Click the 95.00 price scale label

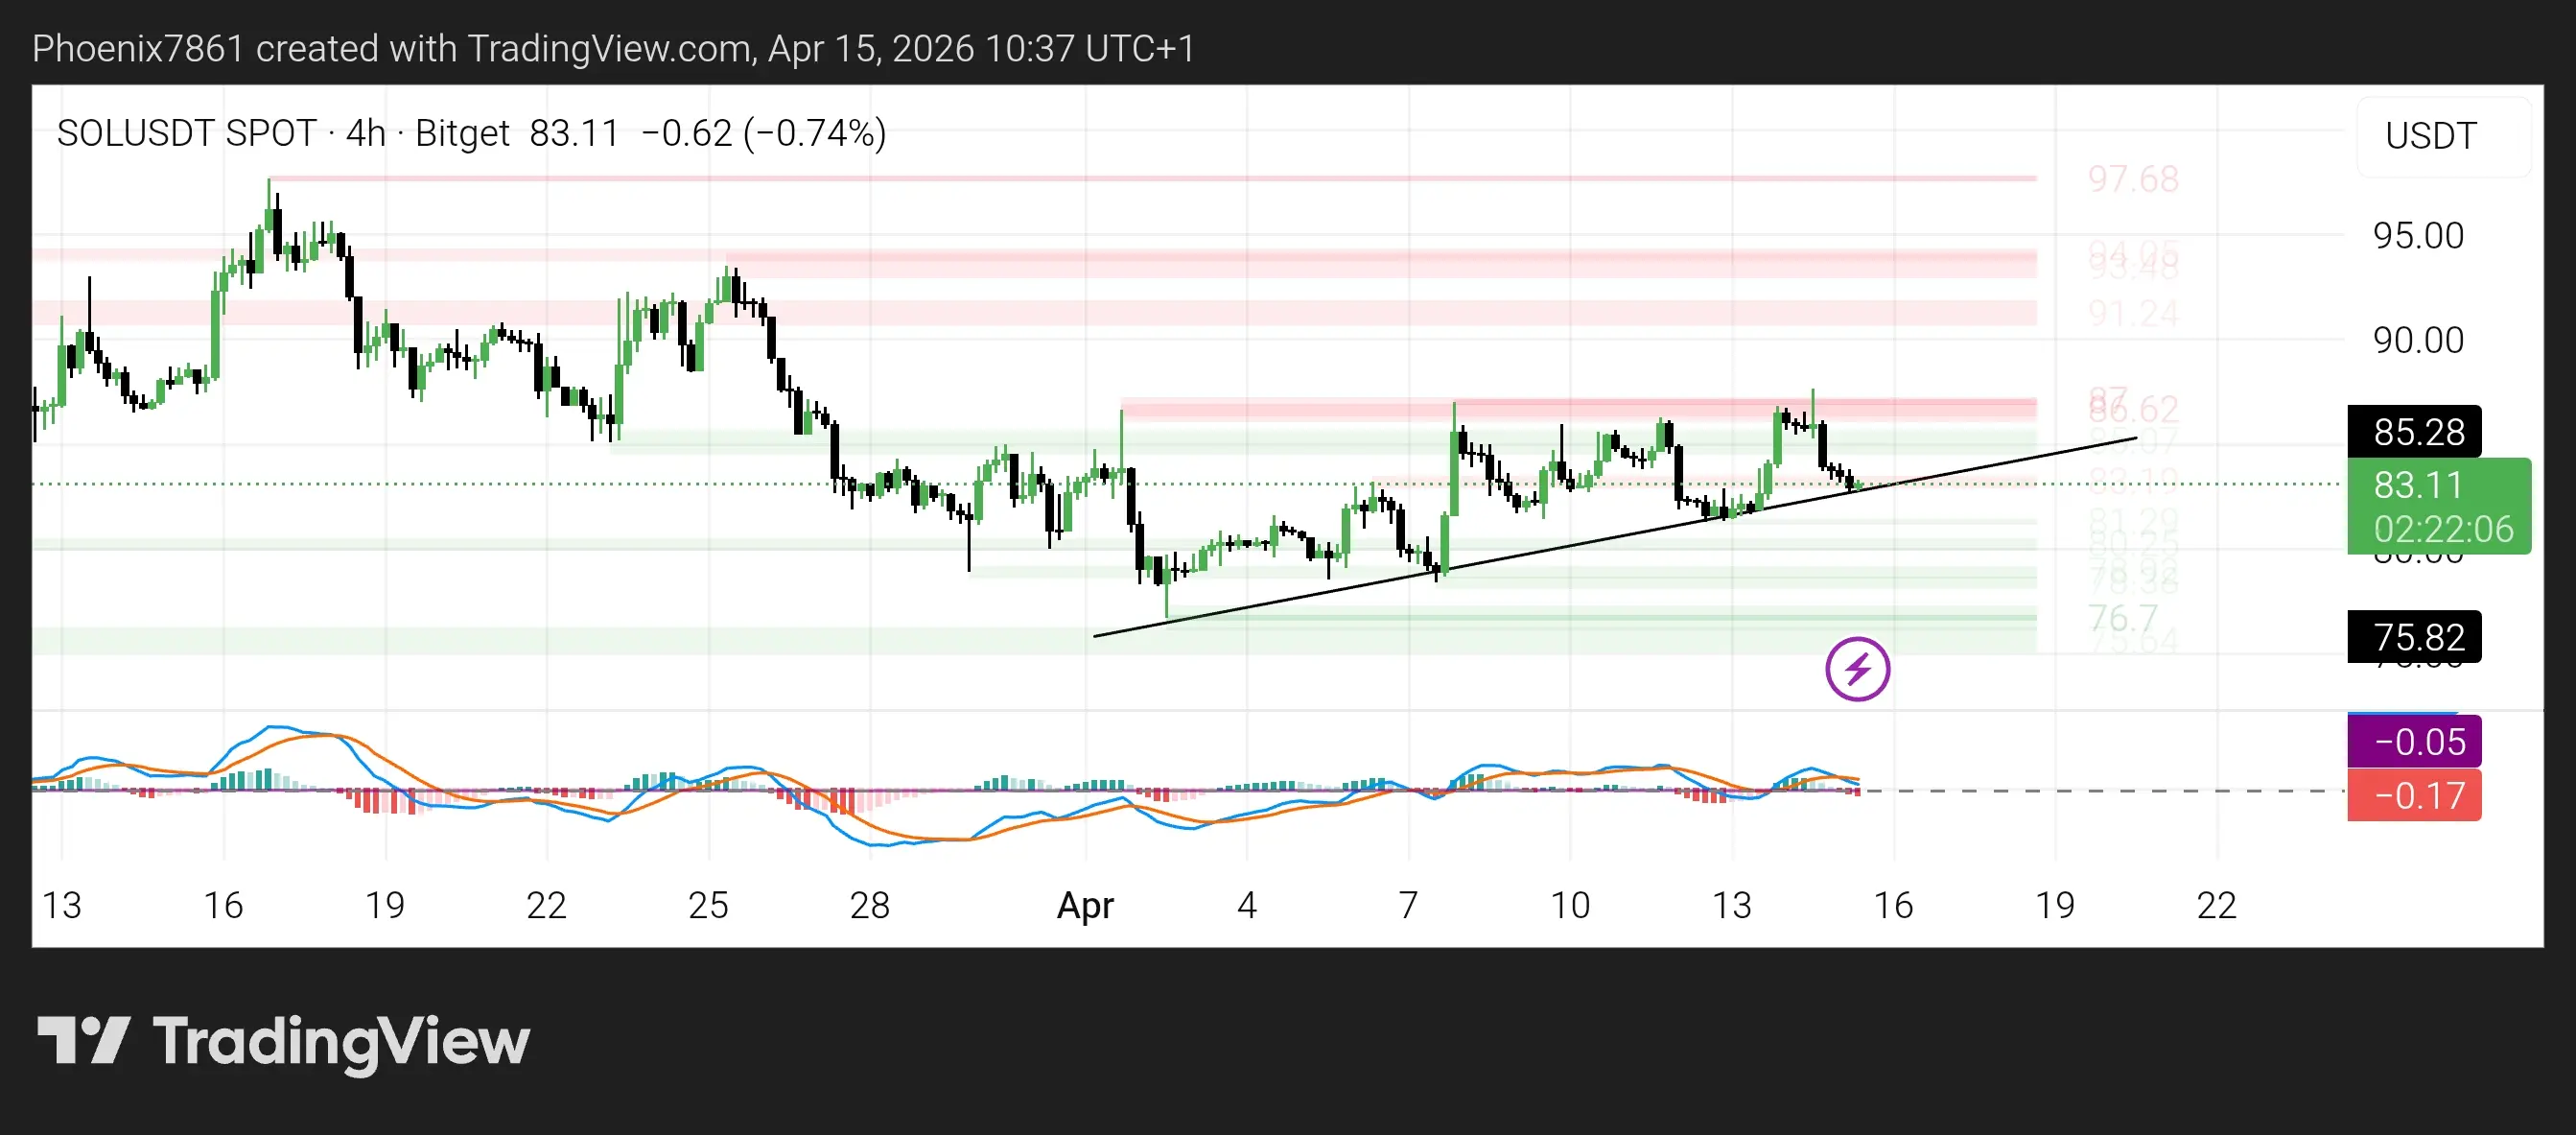(x=2418, y=236)
